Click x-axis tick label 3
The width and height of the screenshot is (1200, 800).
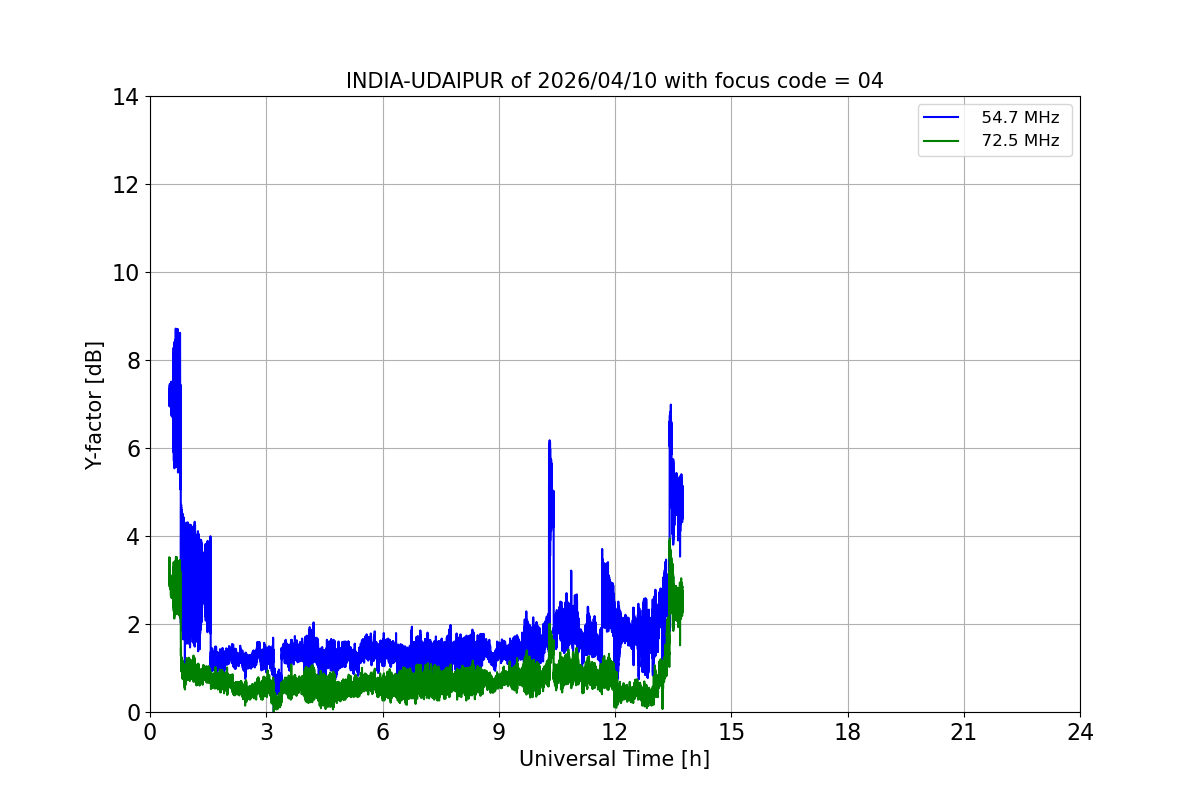pos(266,732)
